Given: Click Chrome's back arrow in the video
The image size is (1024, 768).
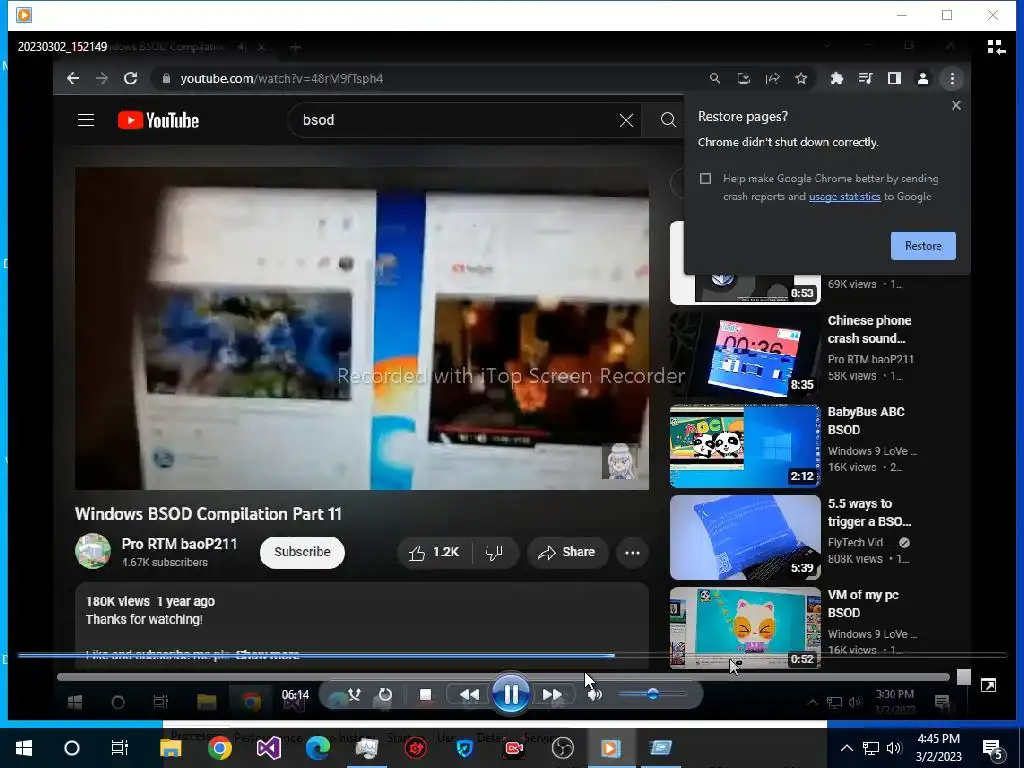Looking at the screenshot, I should tap(73, 78).
